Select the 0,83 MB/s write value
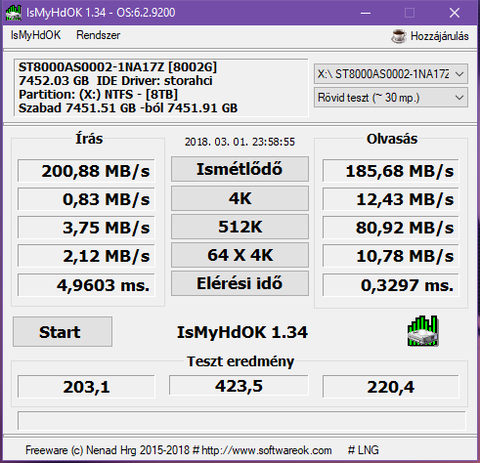Image resolution: width=480 pixels, height=463 pixels. pos(86,199)
